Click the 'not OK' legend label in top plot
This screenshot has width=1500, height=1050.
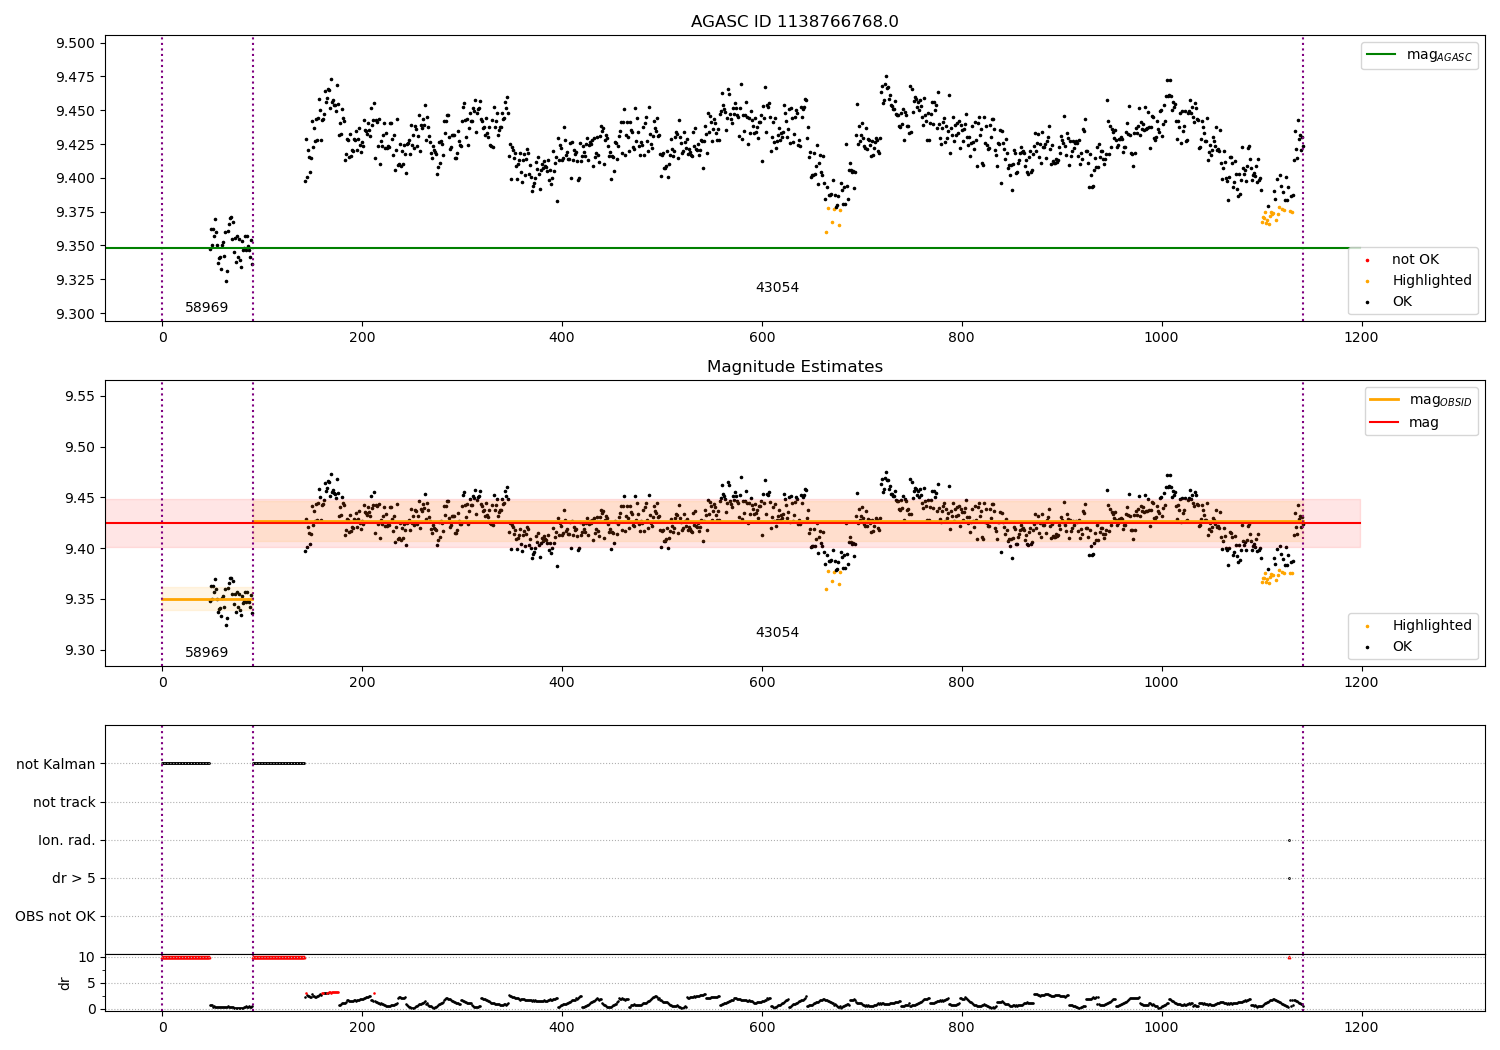tap(1415, 260)
